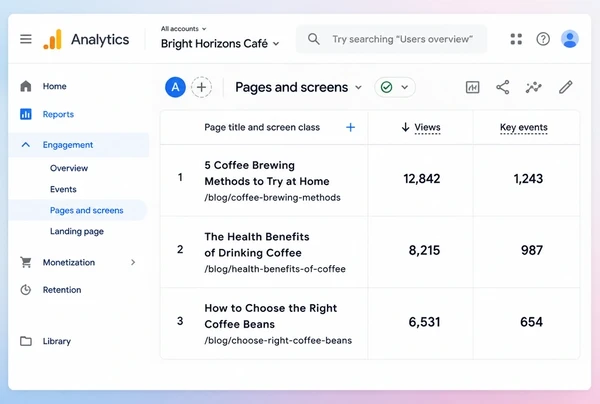Customize report with pencil icon

(x=565, y=87)
